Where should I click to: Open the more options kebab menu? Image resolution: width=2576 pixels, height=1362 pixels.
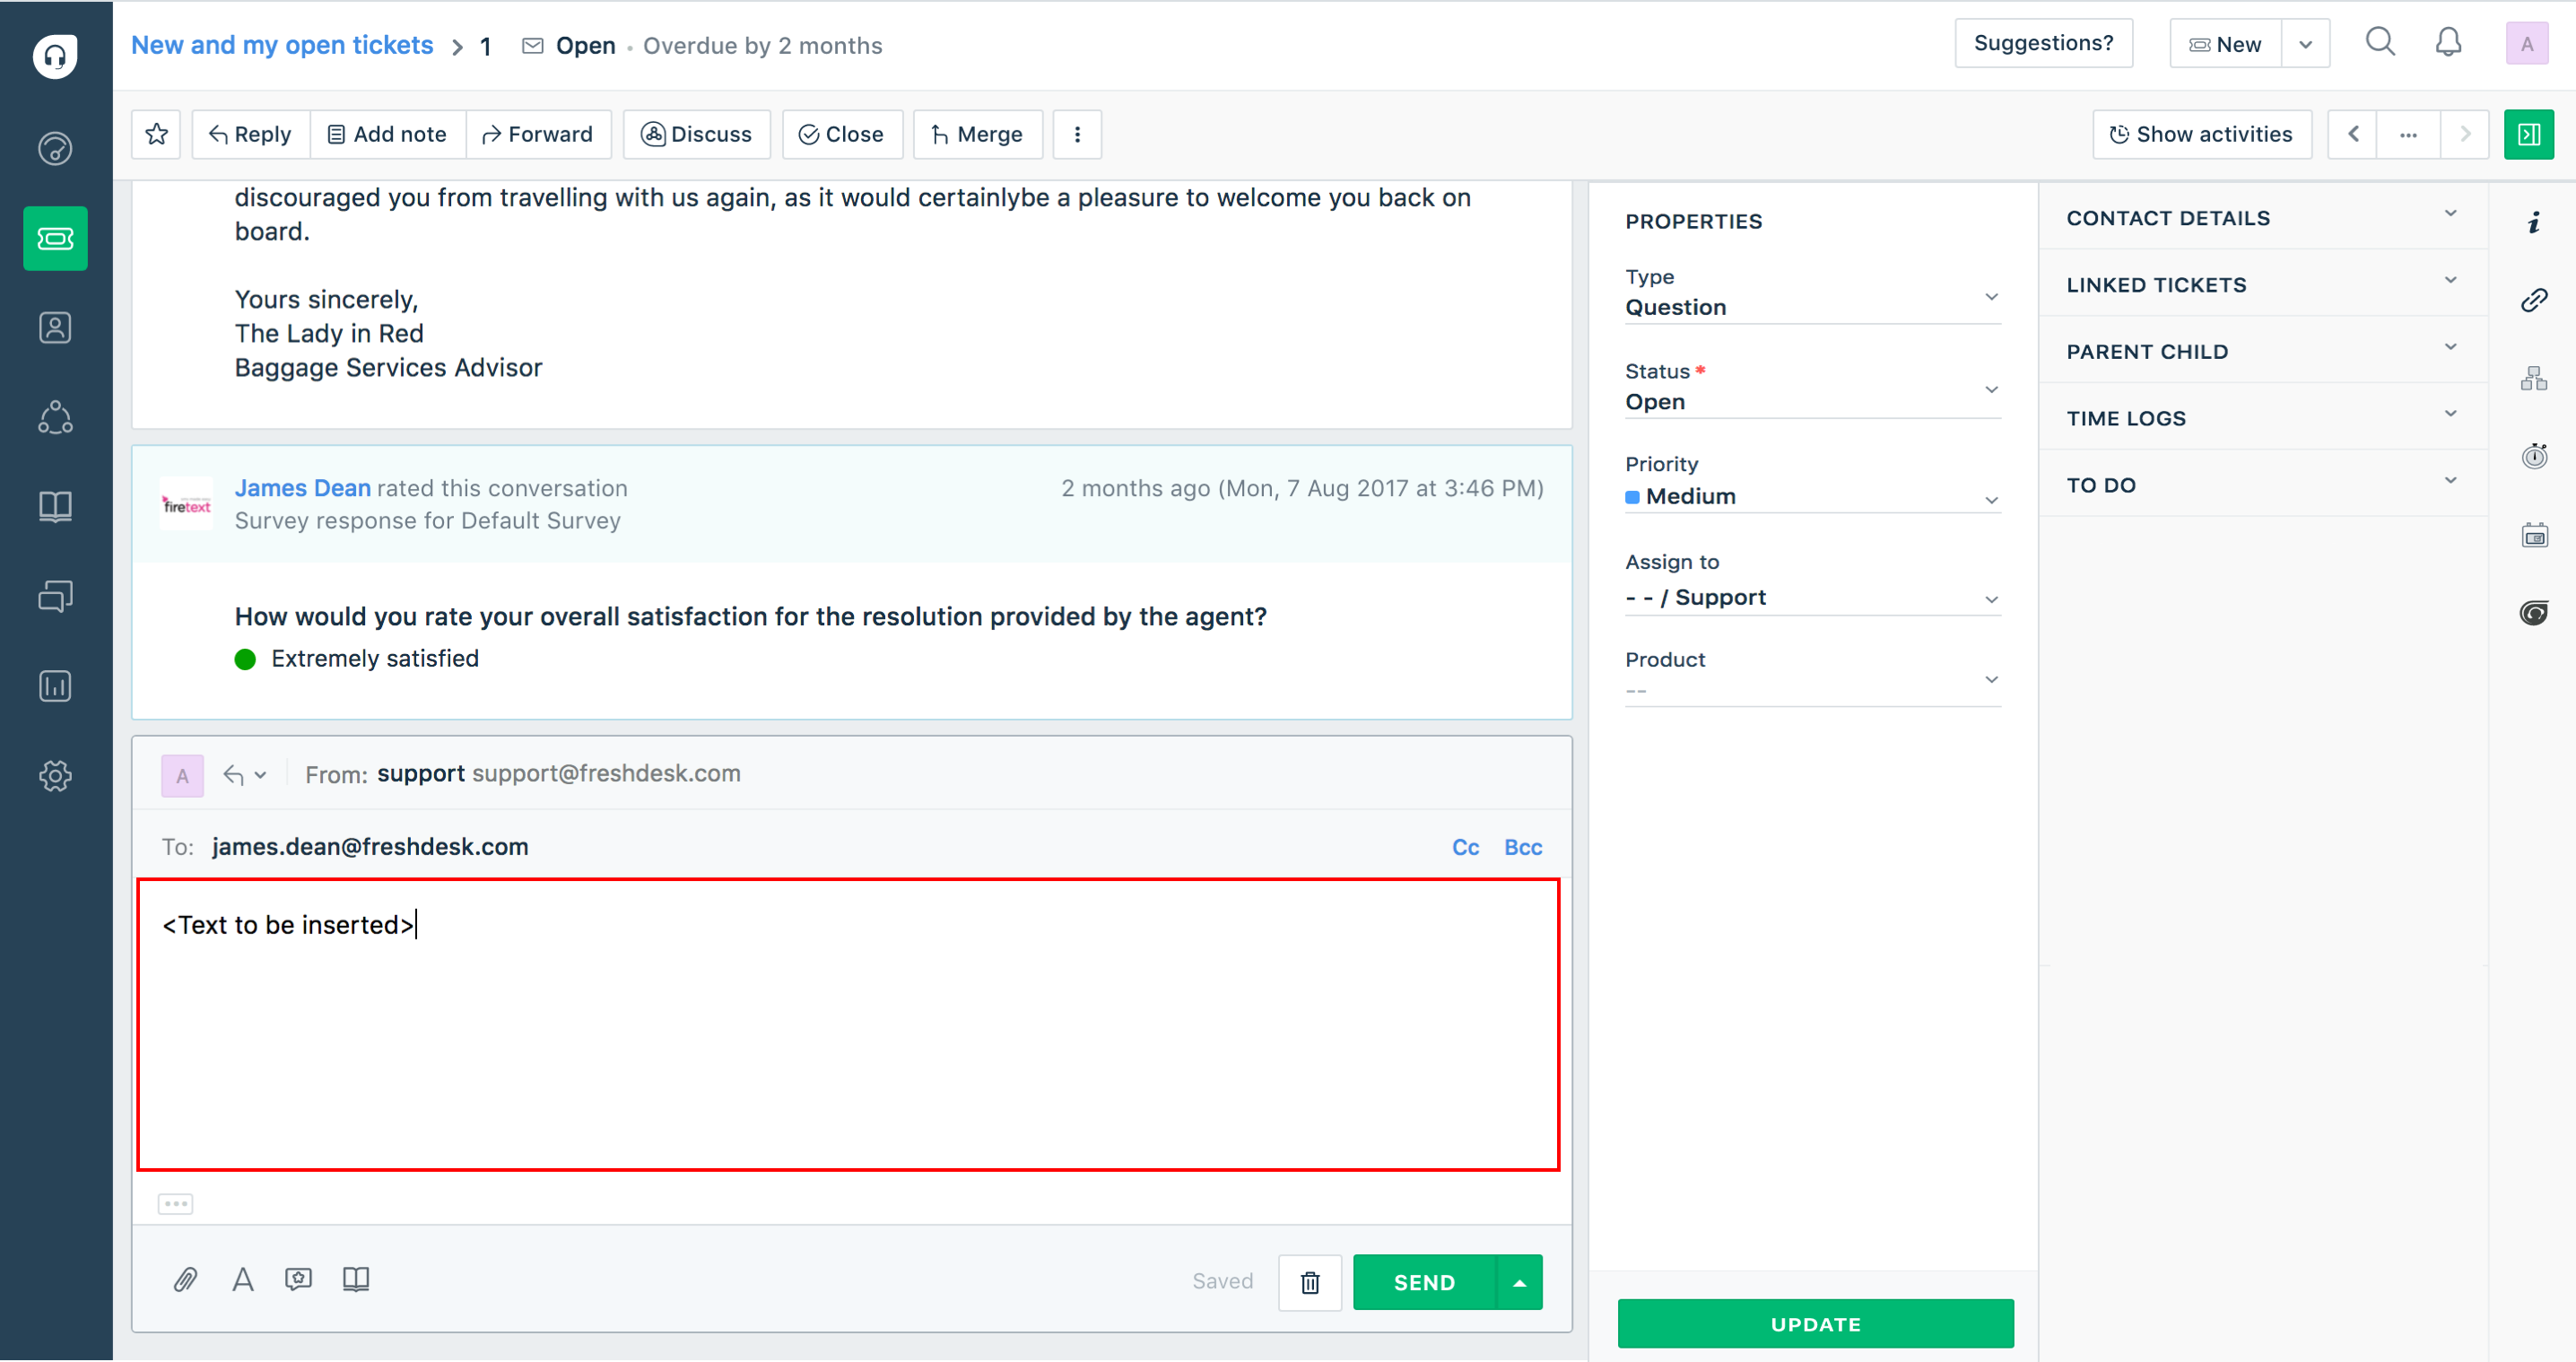[x=1078, y=133]
